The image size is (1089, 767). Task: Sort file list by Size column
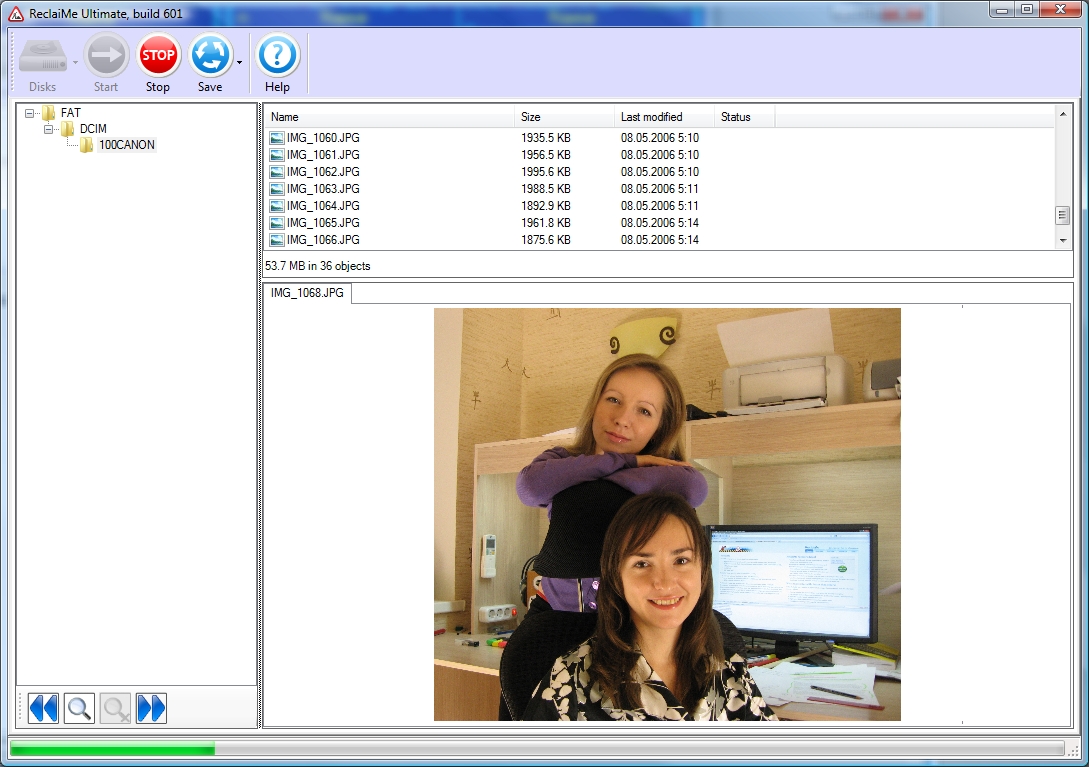click(565, 117)
